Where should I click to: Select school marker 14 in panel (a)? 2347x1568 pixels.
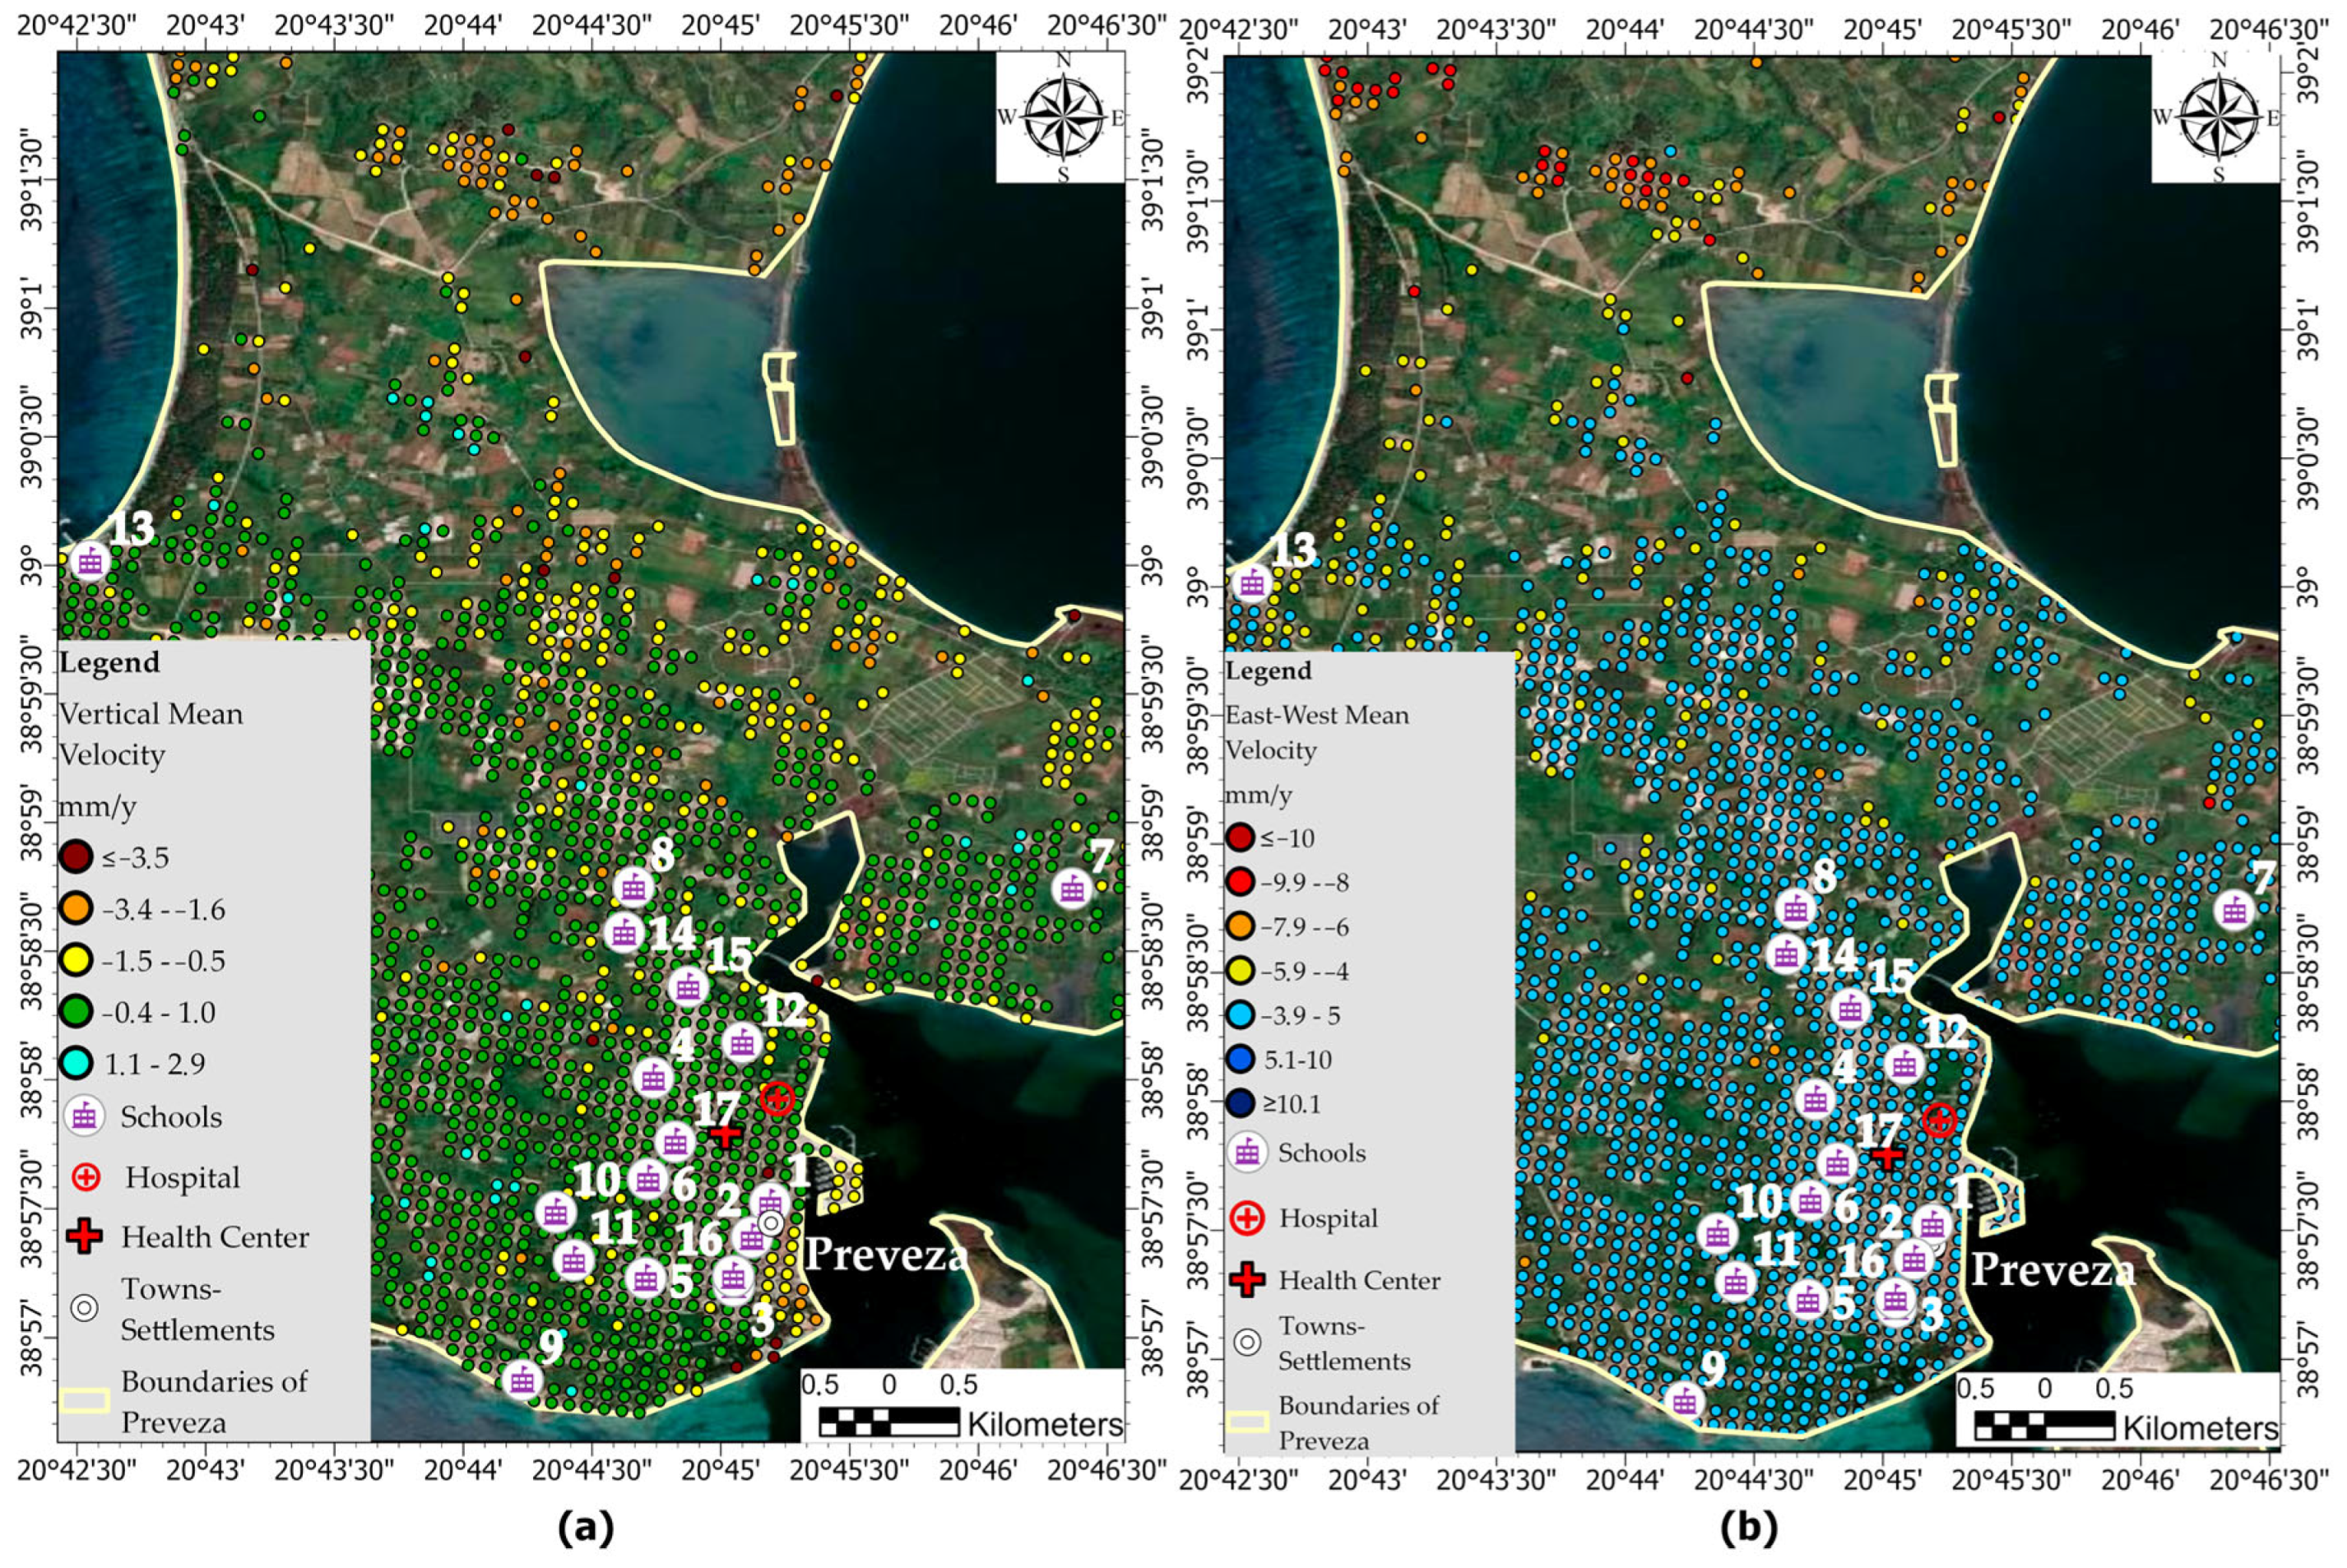click(624, 933)
